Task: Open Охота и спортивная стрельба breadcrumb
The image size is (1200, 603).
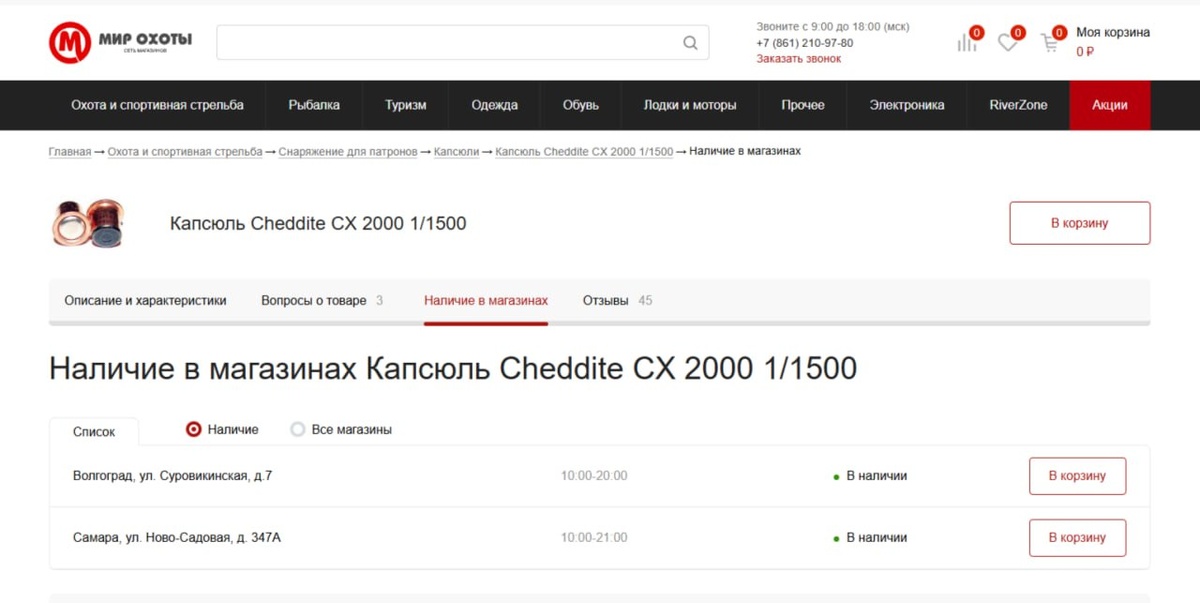Action: point(185,152)
